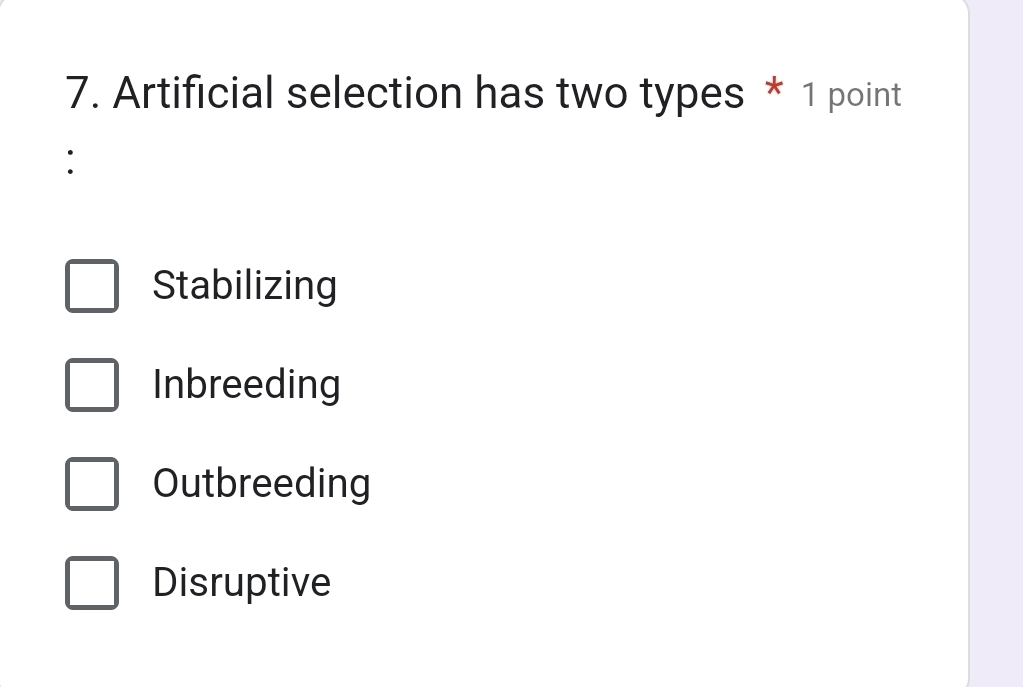This screenshot has width=1023, height=687.
Task: Click the Disruptive label text
Action: click(241, 583)
